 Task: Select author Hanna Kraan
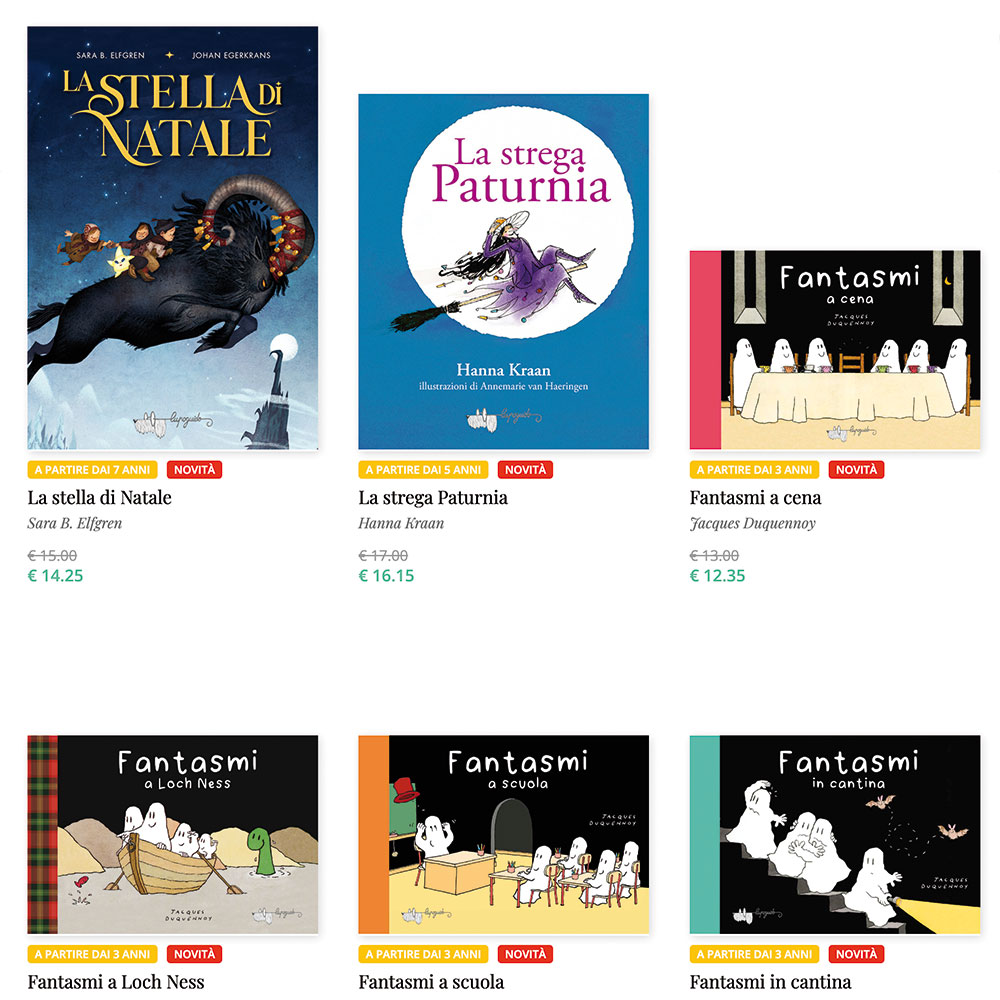pyautogui.click(x=401, y=524)
